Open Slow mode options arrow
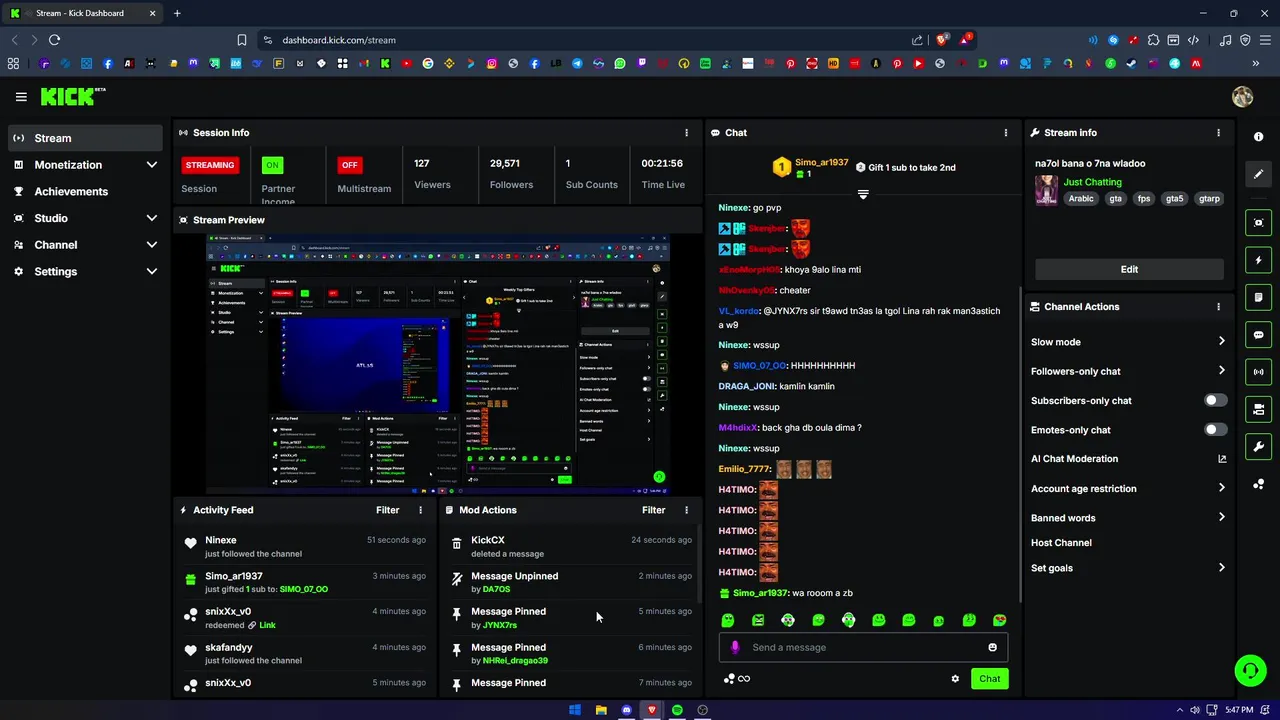The width and height of the screenshot is (1280, 720). pos(1221,342)
